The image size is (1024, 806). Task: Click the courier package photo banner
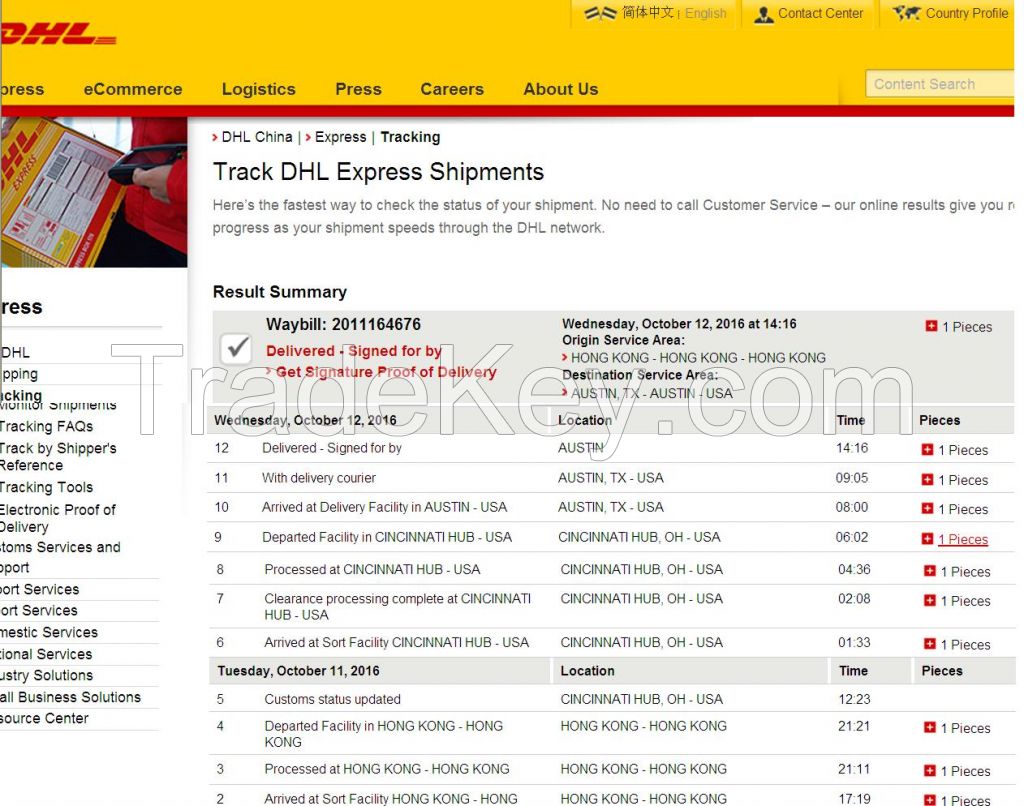(x=94, y=192)
